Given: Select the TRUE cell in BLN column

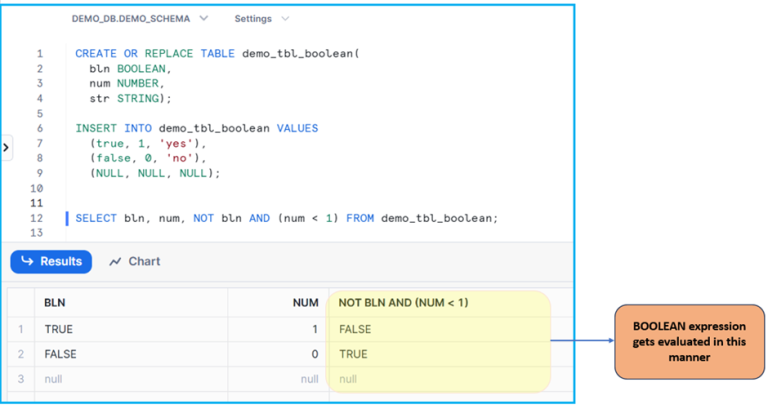Looking at the screenshot, I should click(59, 329).
